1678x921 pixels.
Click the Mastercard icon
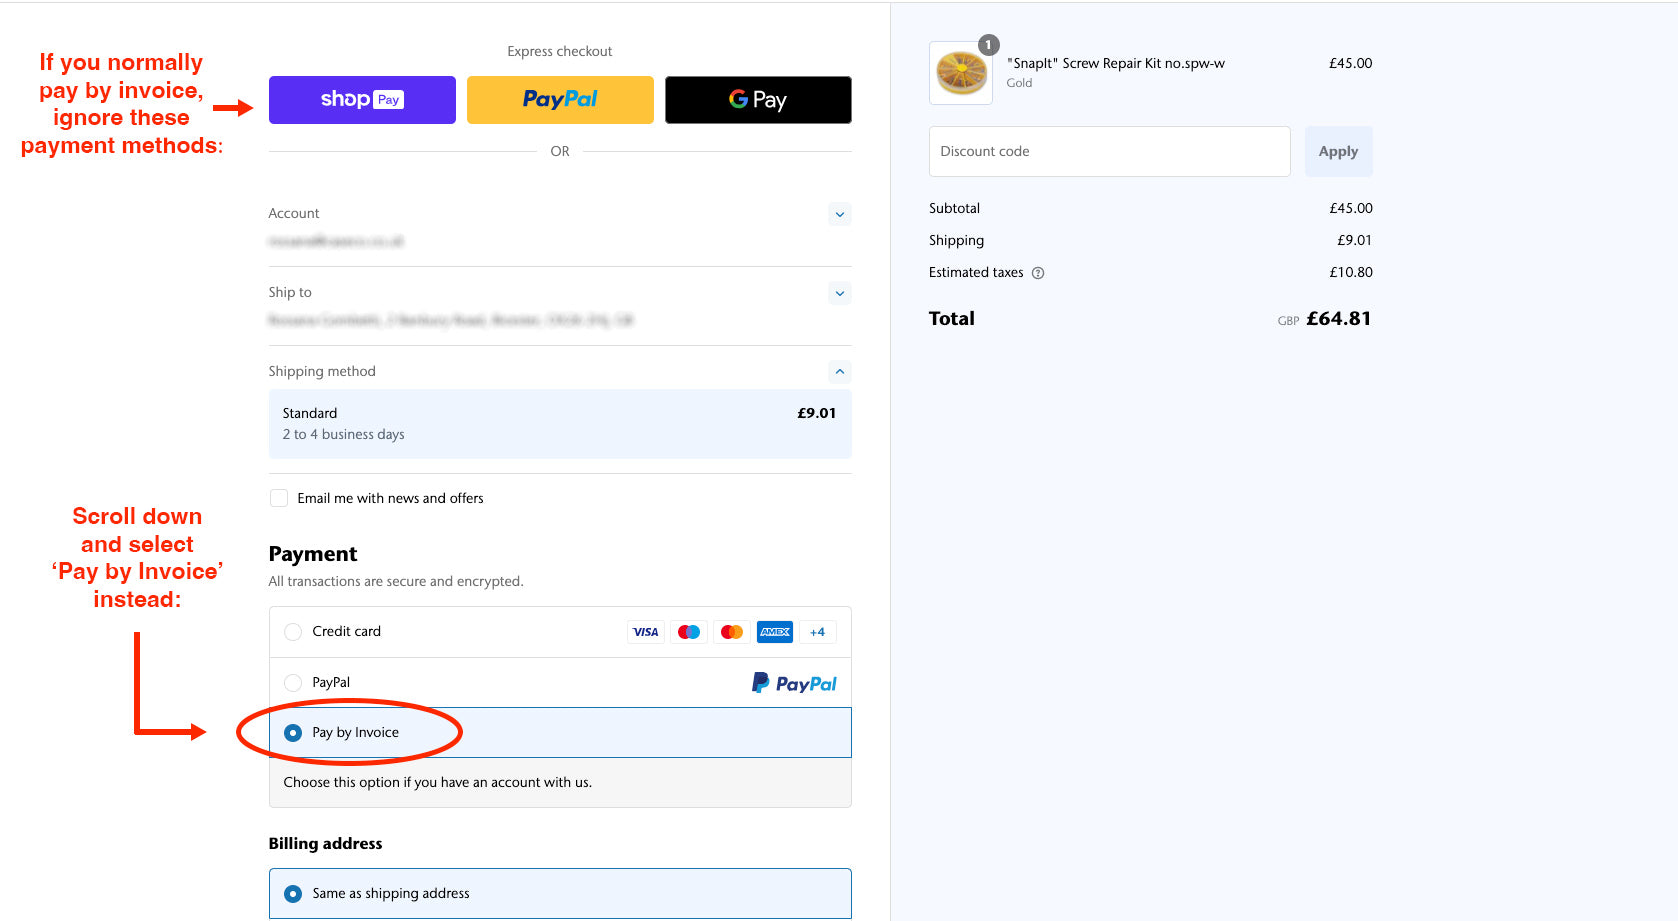(731, 632)
